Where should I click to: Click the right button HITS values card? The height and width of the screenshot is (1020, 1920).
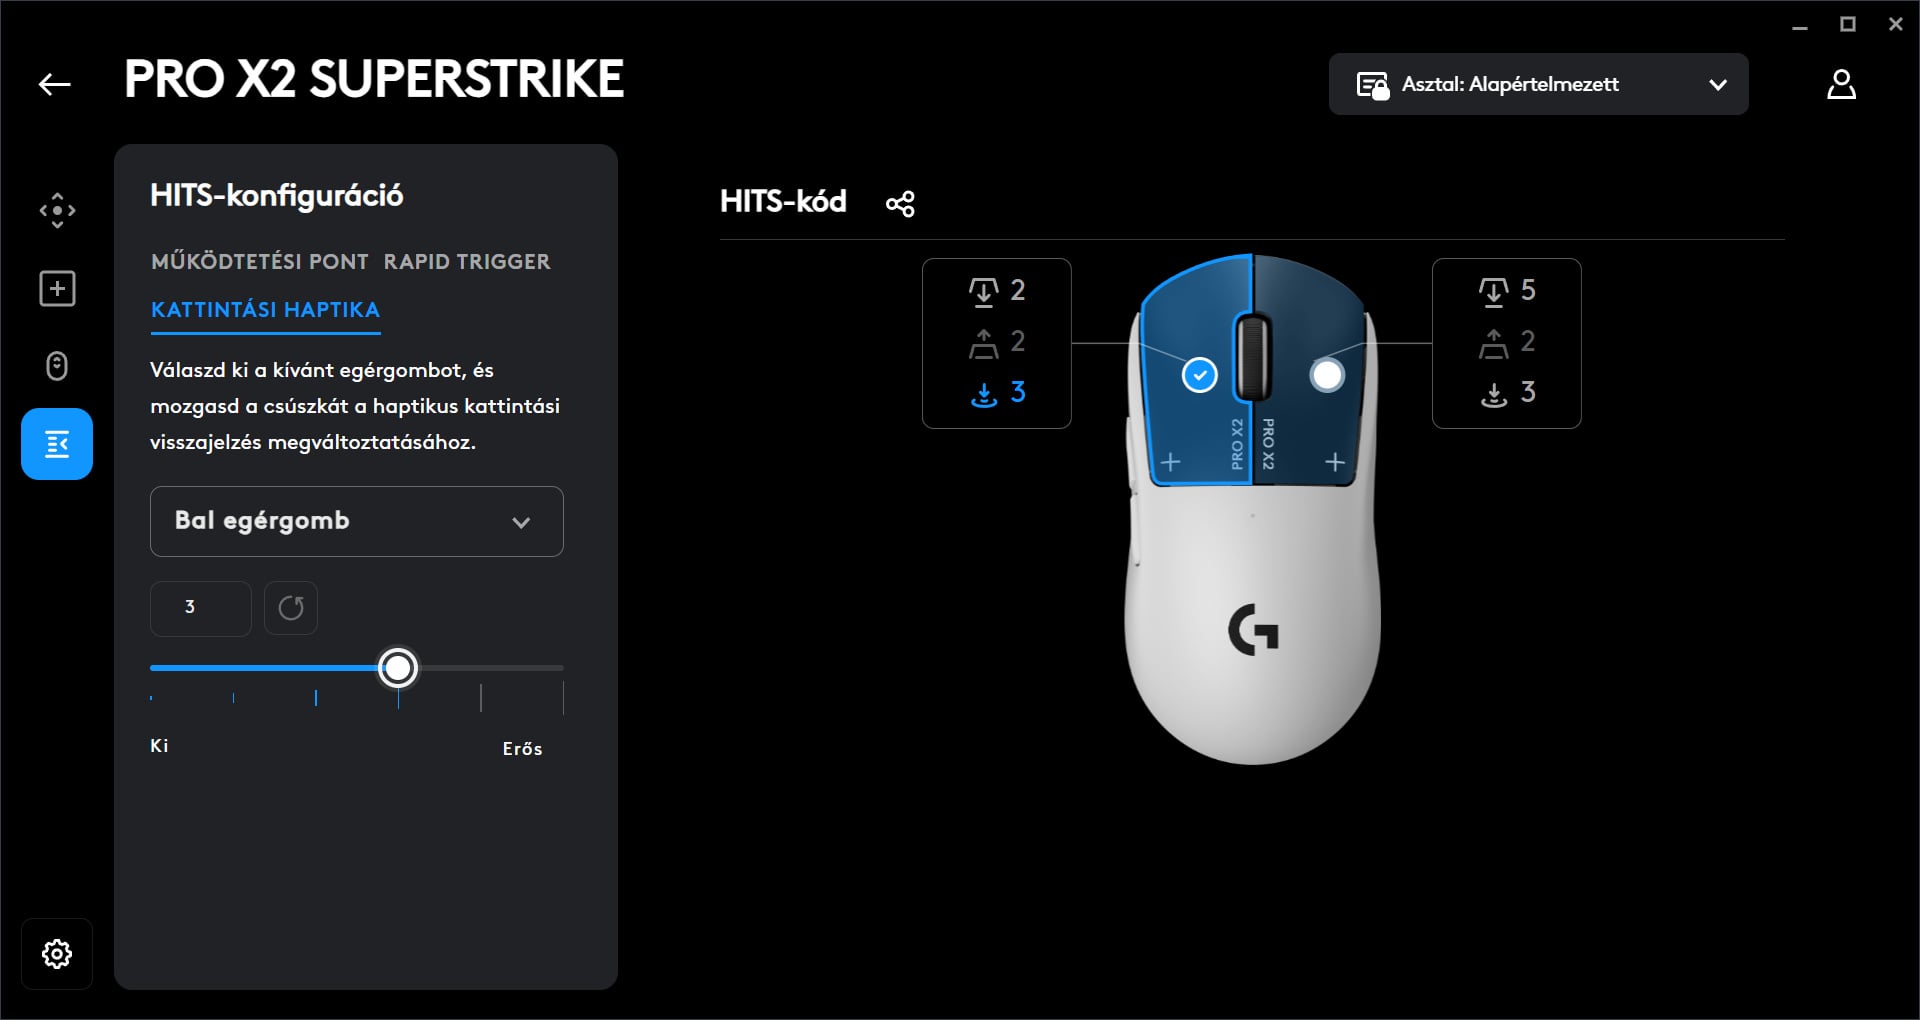1506,343
